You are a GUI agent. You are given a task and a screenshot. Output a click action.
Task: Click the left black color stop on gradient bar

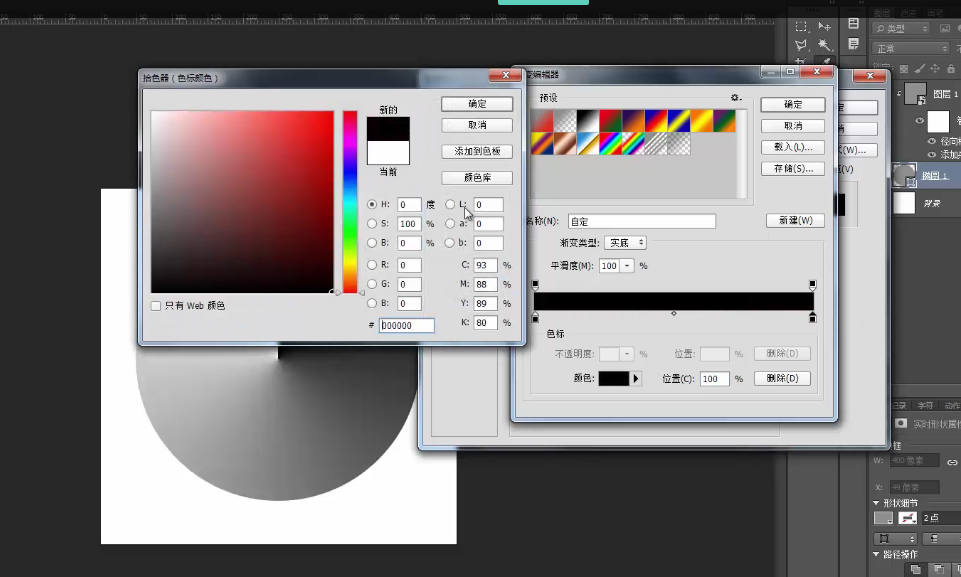(x=535, y=318)
